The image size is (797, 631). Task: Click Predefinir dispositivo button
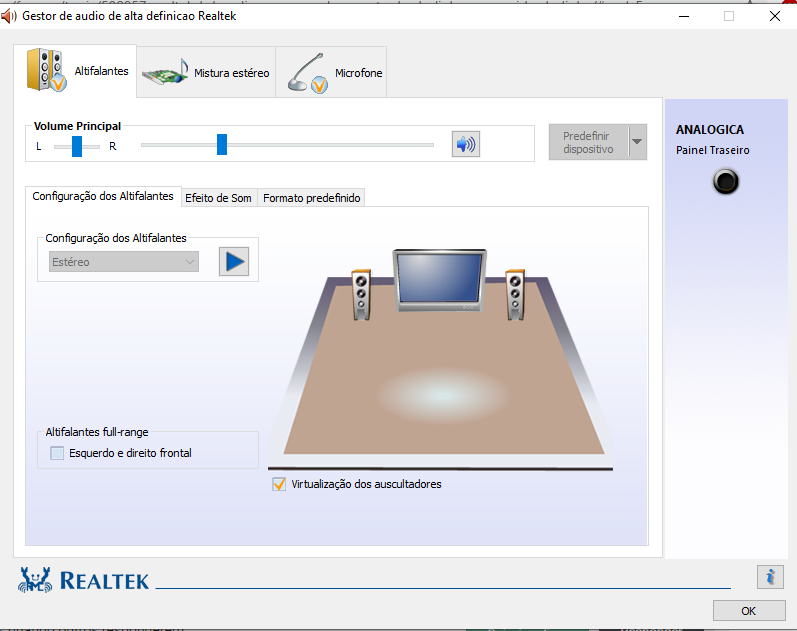coord(589,142)
